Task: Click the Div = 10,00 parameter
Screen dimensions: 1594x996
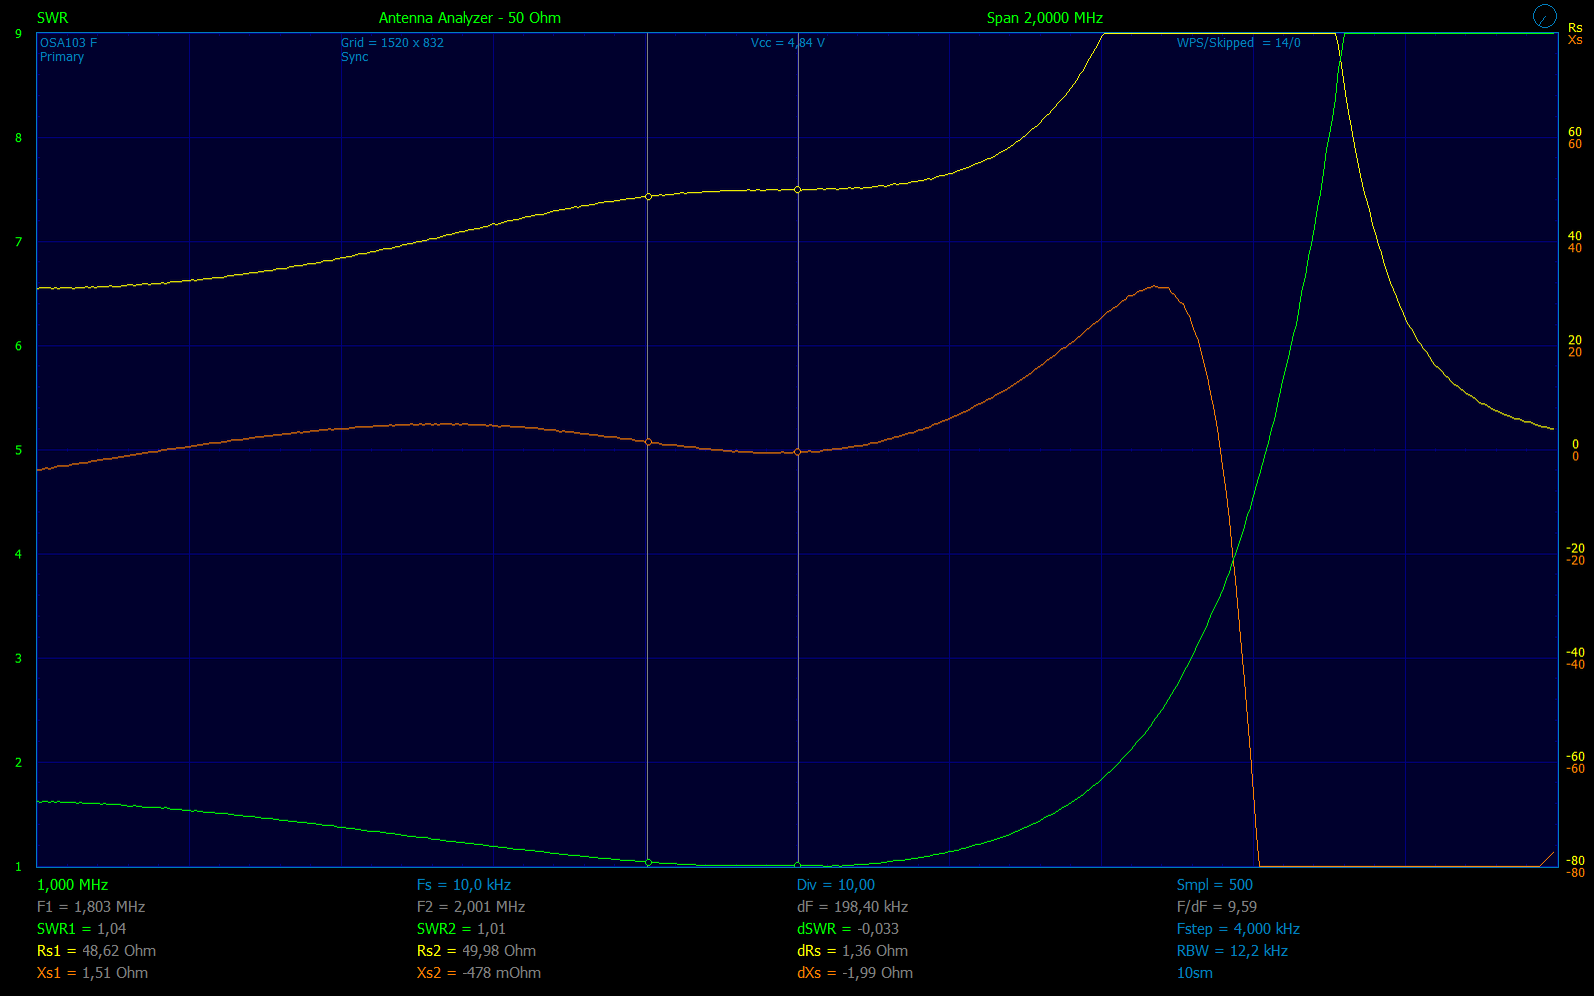Action: 836,885
